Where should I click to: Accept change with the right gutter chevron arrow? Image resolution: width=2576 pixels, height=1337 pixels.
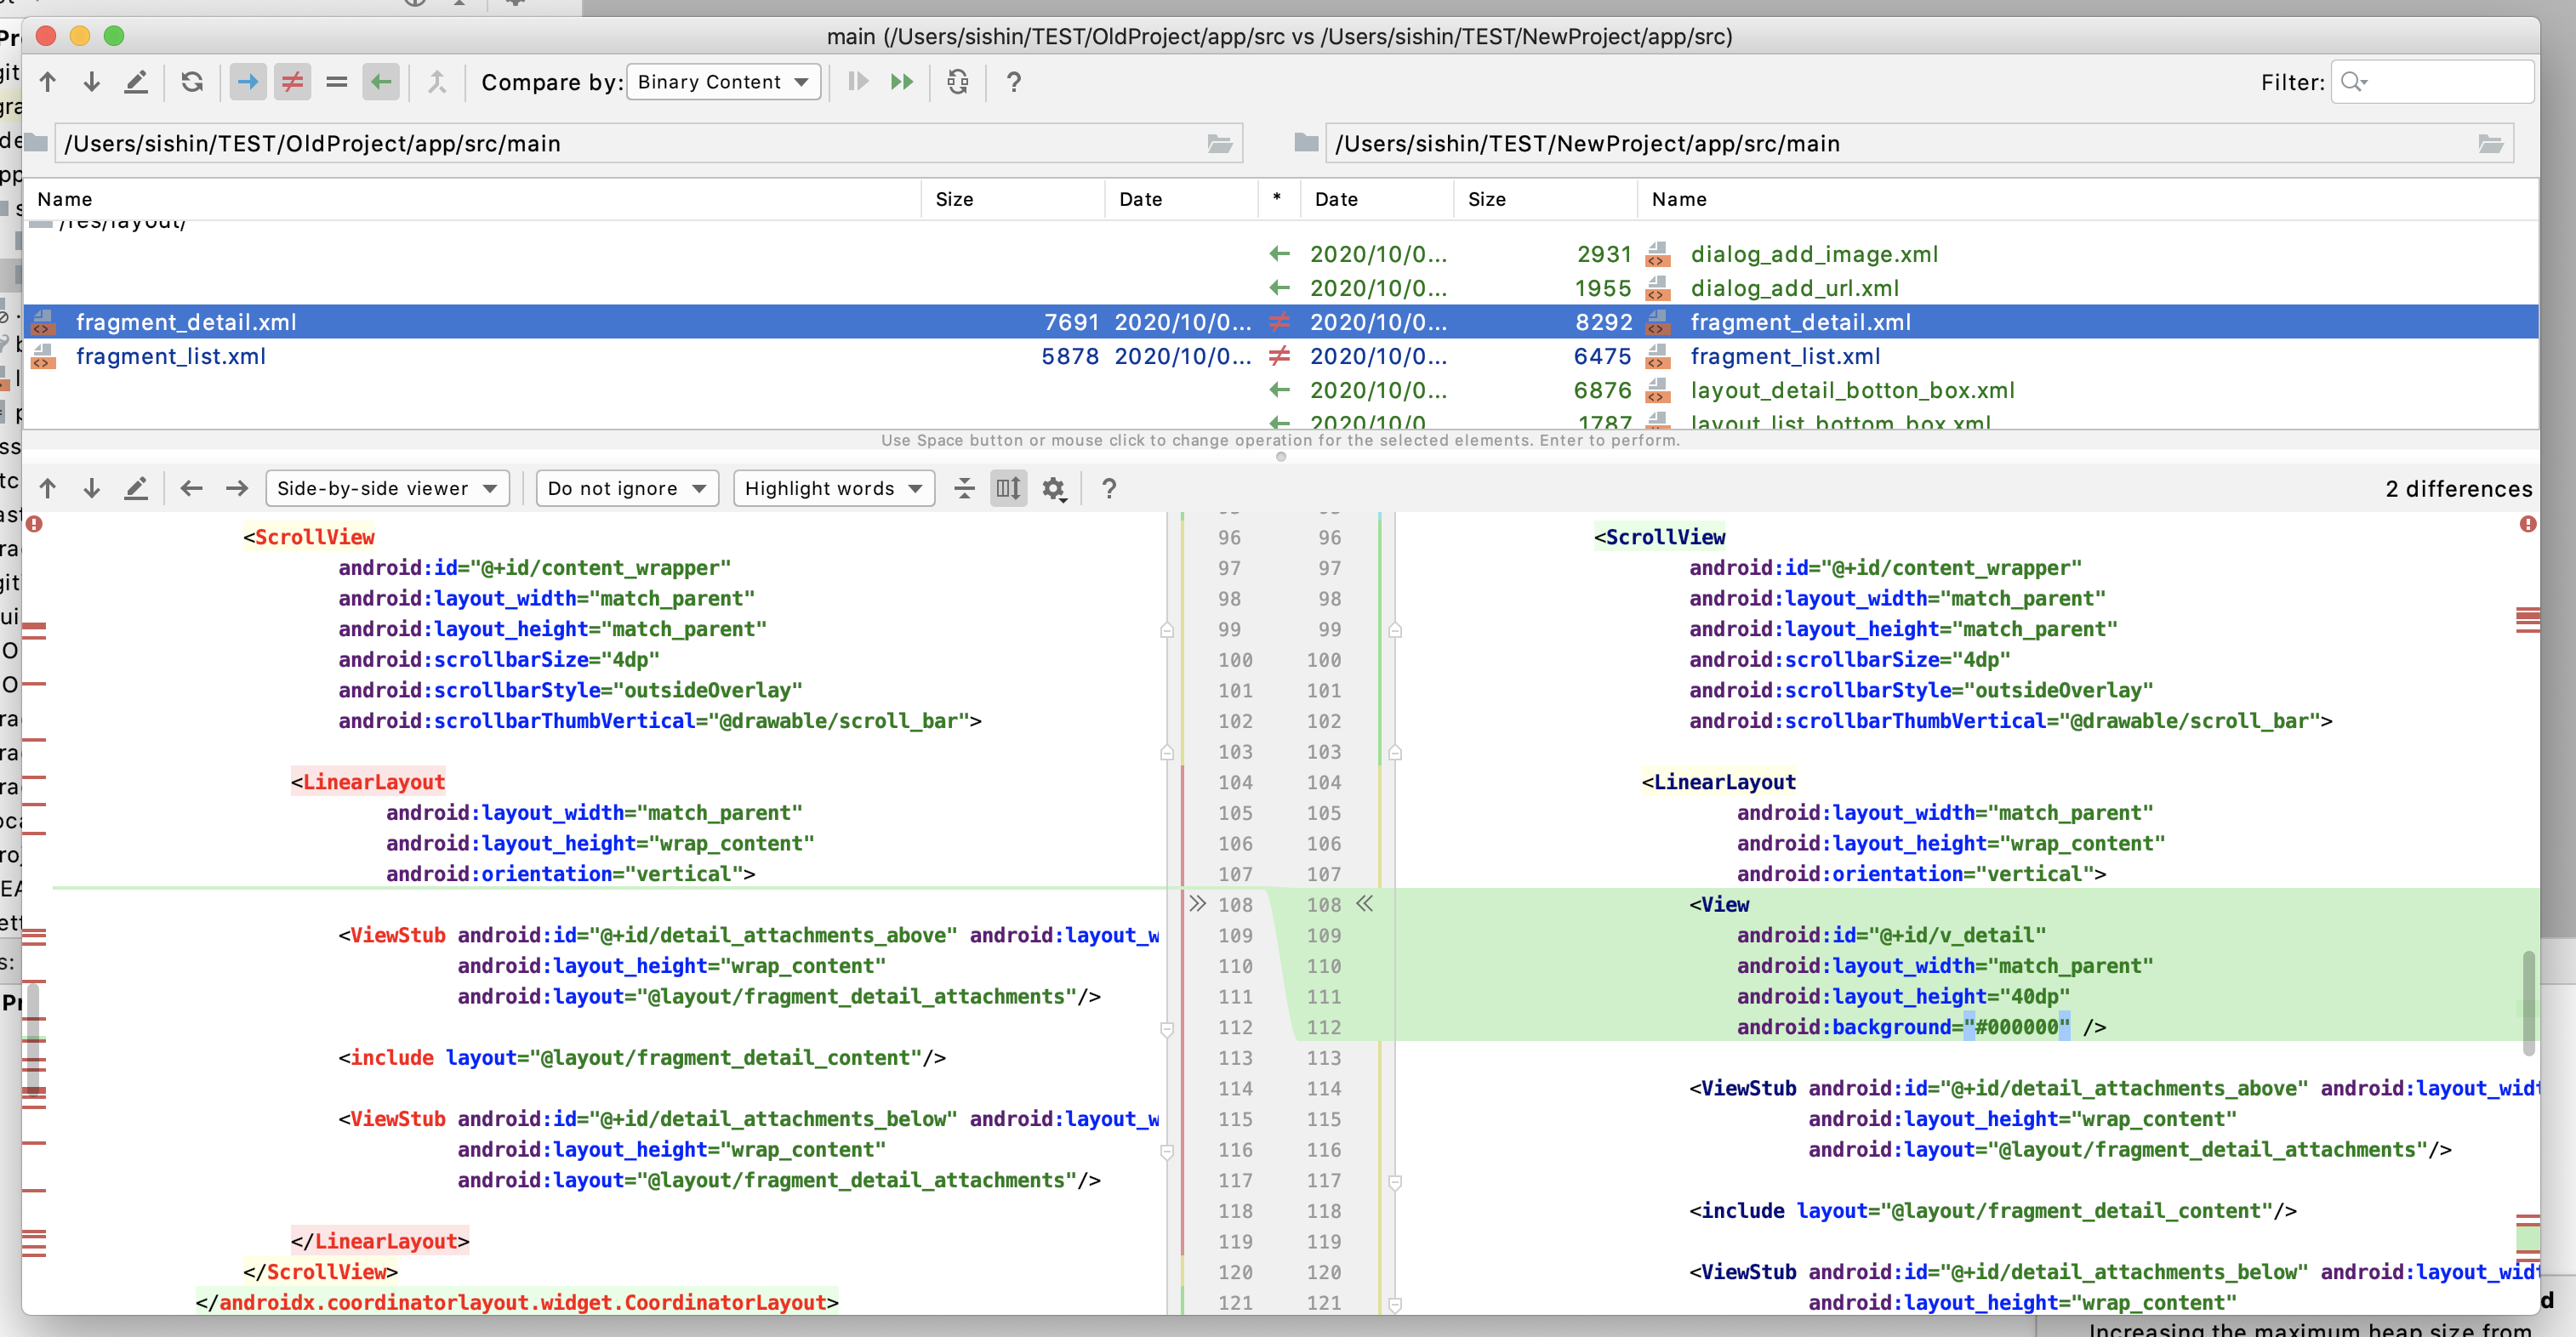(1364, 904)
